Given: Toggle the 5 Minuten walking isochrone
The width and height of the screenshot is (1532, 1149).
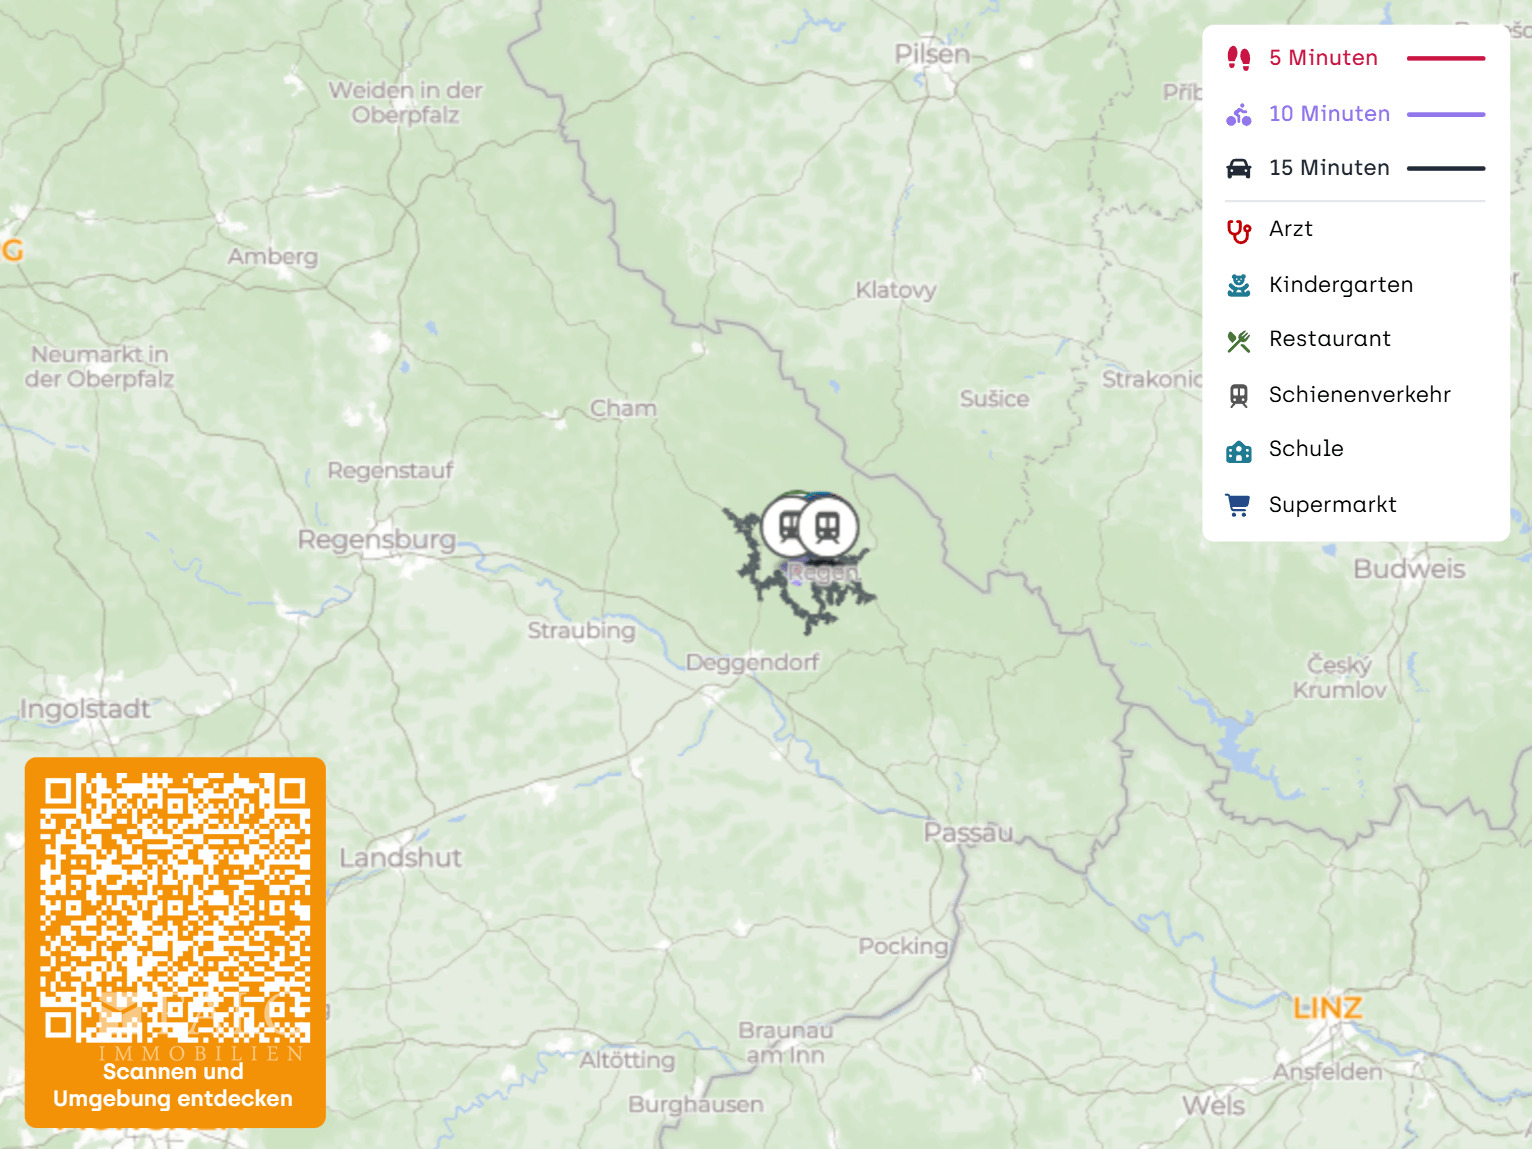Looking at the screenshot, I should pyautogui.click(x=1355, y=58).
